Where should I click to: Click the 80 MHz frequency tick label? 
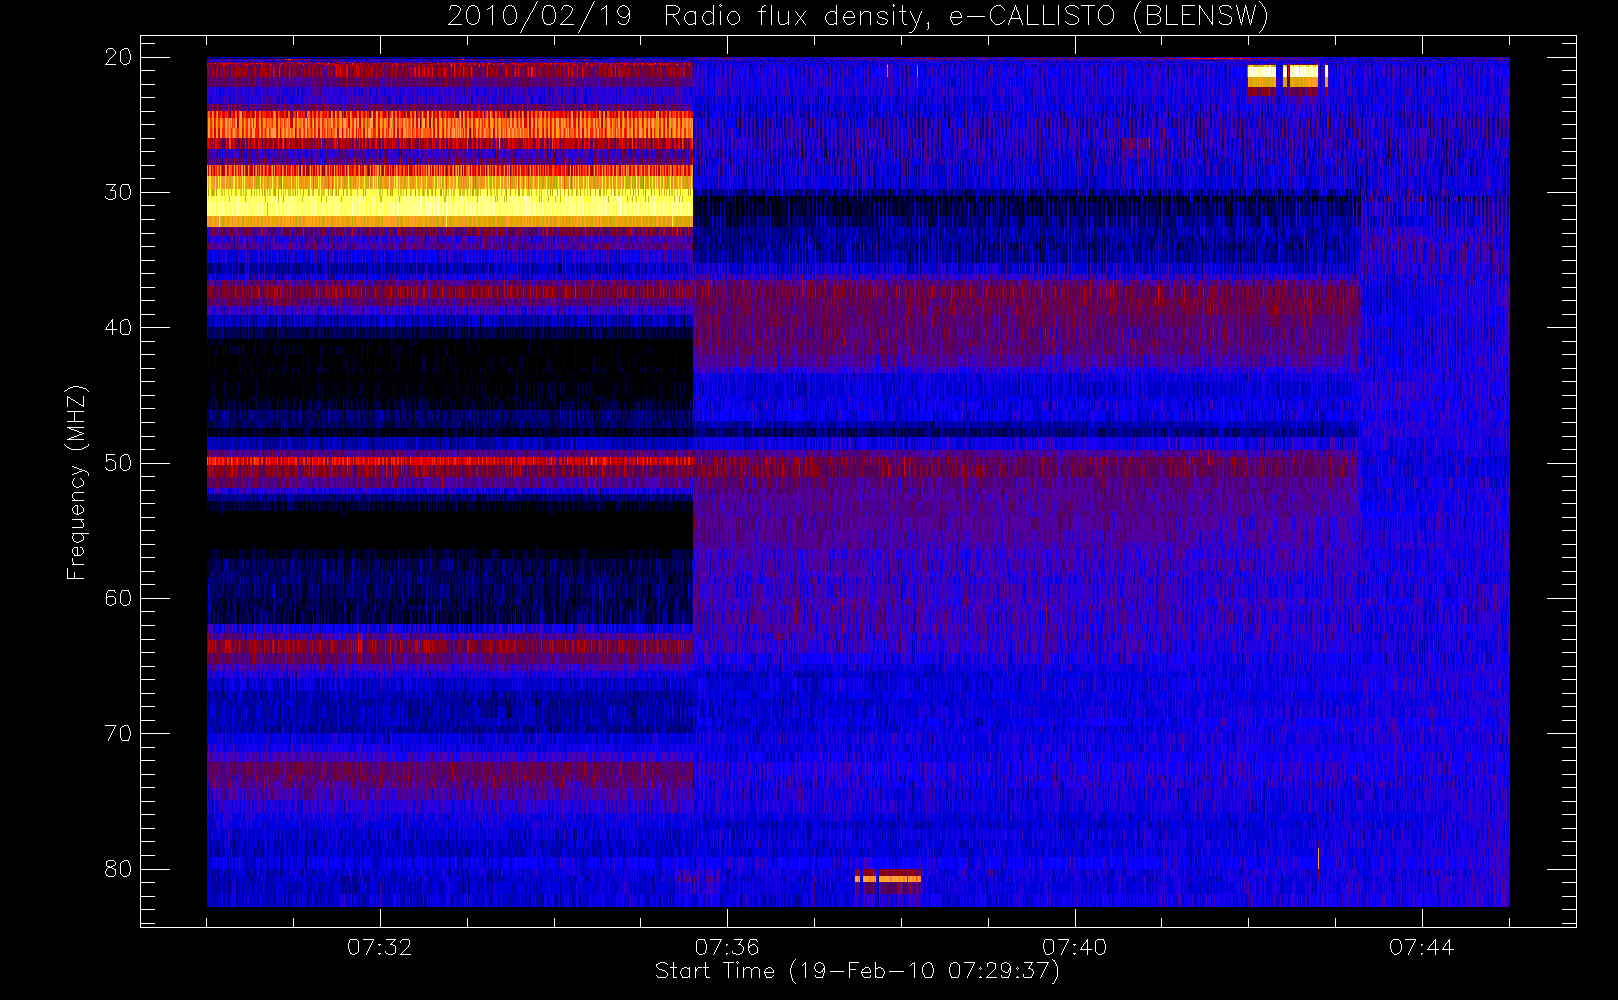[x=119, y=868]
